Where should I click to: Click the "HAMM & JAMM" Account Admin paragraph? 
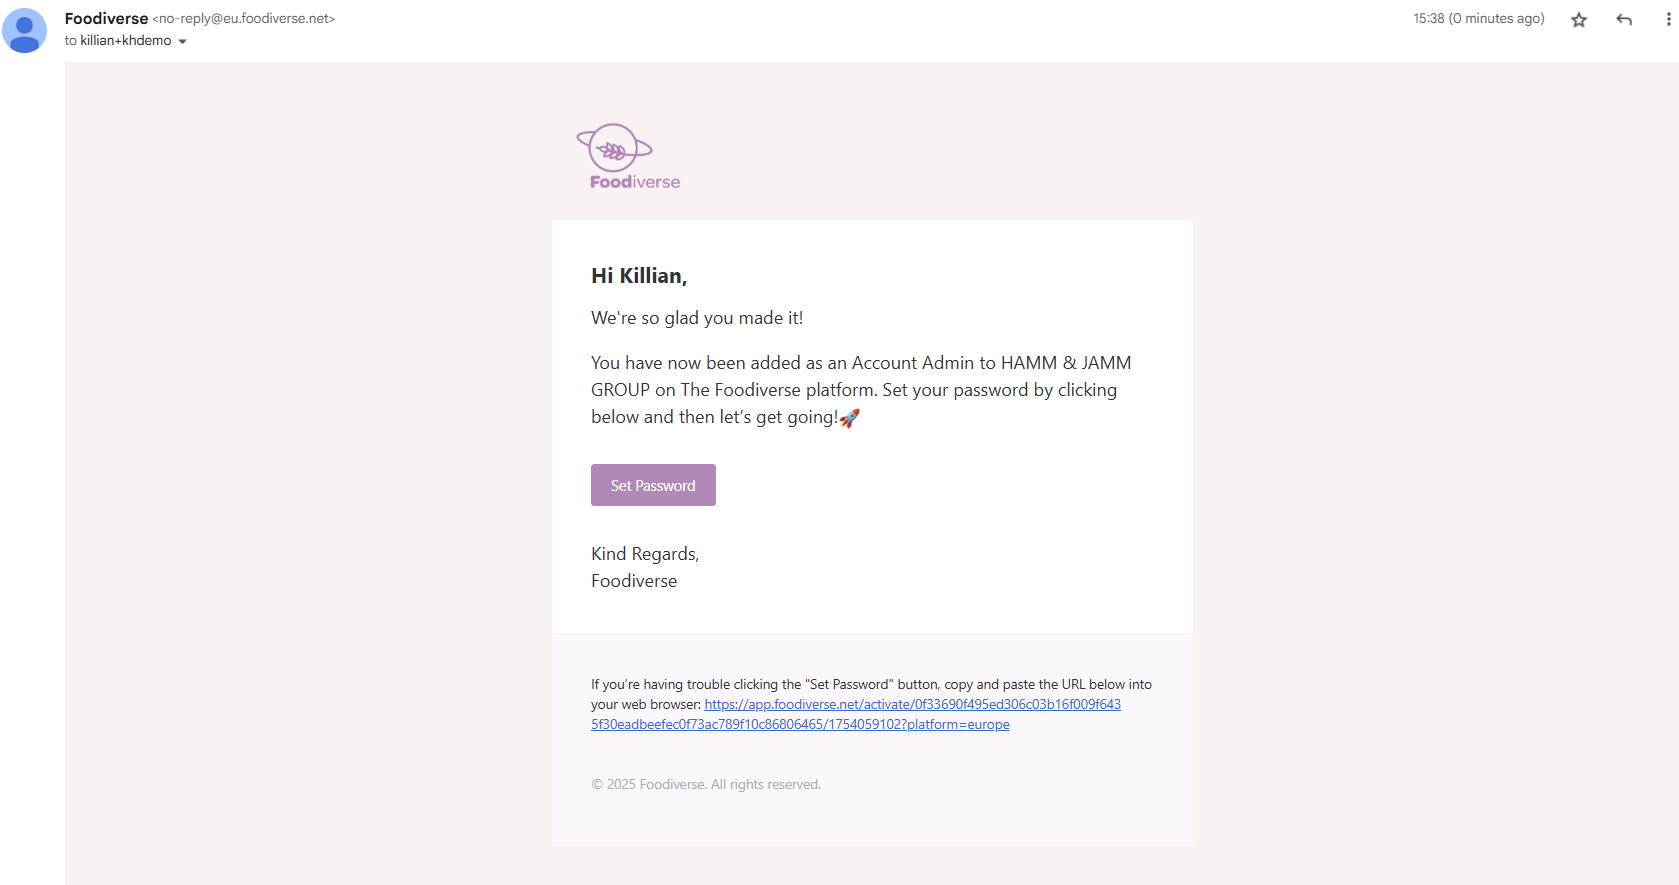tap(860, 390)
